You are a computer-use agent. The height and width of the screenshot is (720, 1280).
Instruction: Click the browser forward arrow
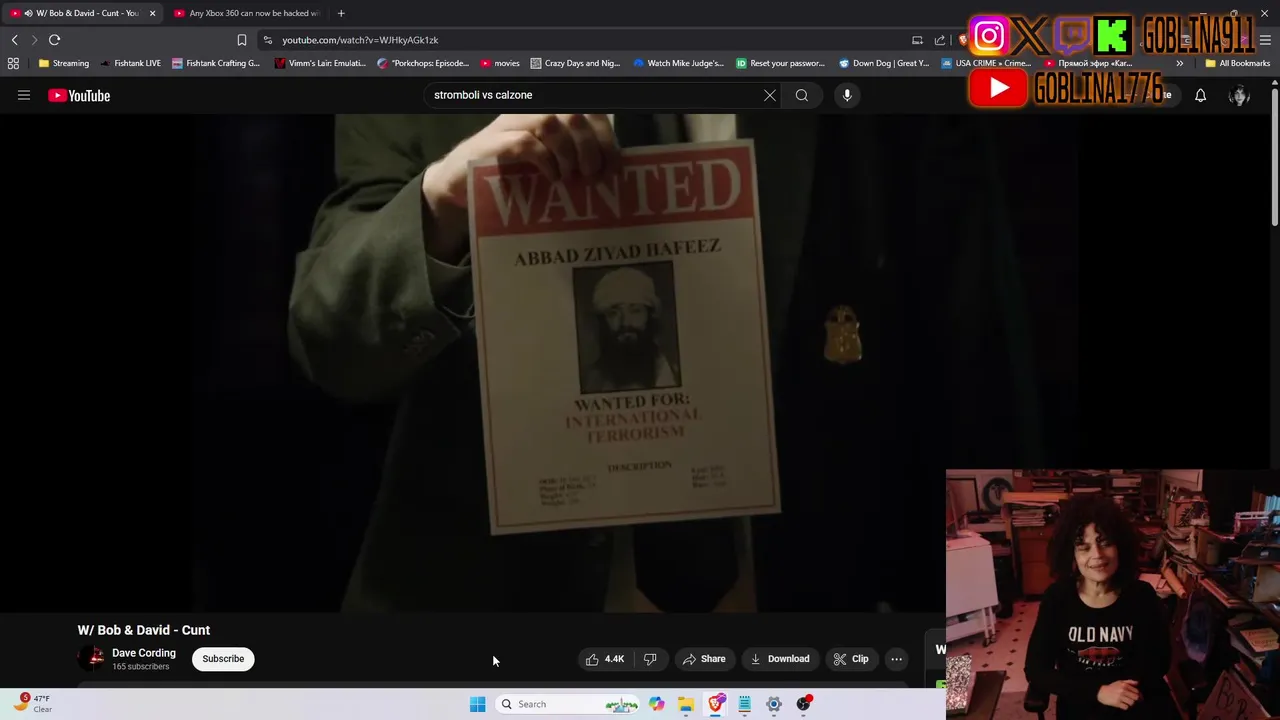click(34, 40)
